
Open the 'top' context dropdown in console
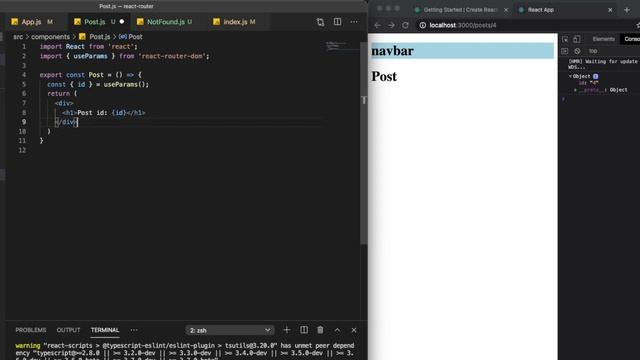click(x=593, y=51)
